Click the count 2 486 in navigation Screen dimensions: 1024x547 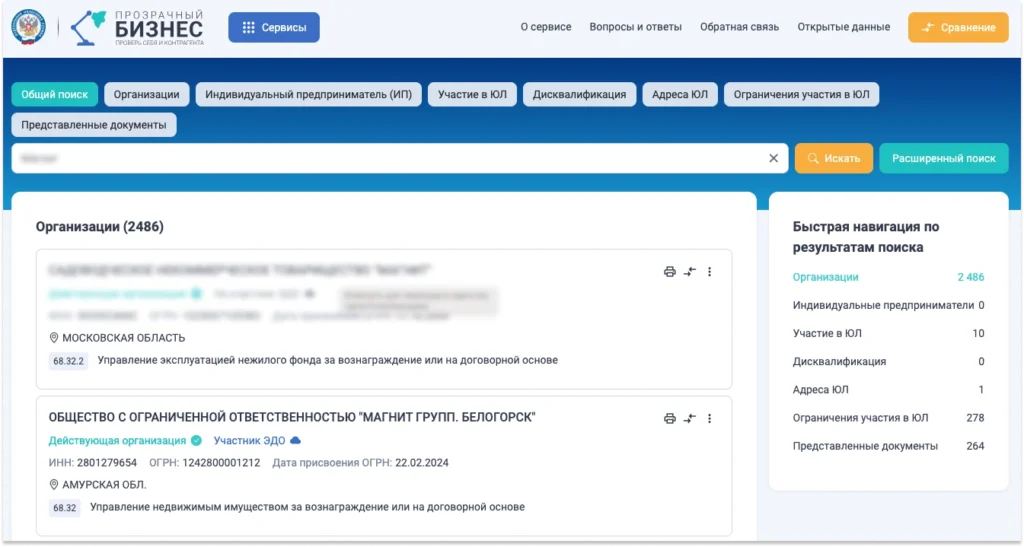coord(970,277)
